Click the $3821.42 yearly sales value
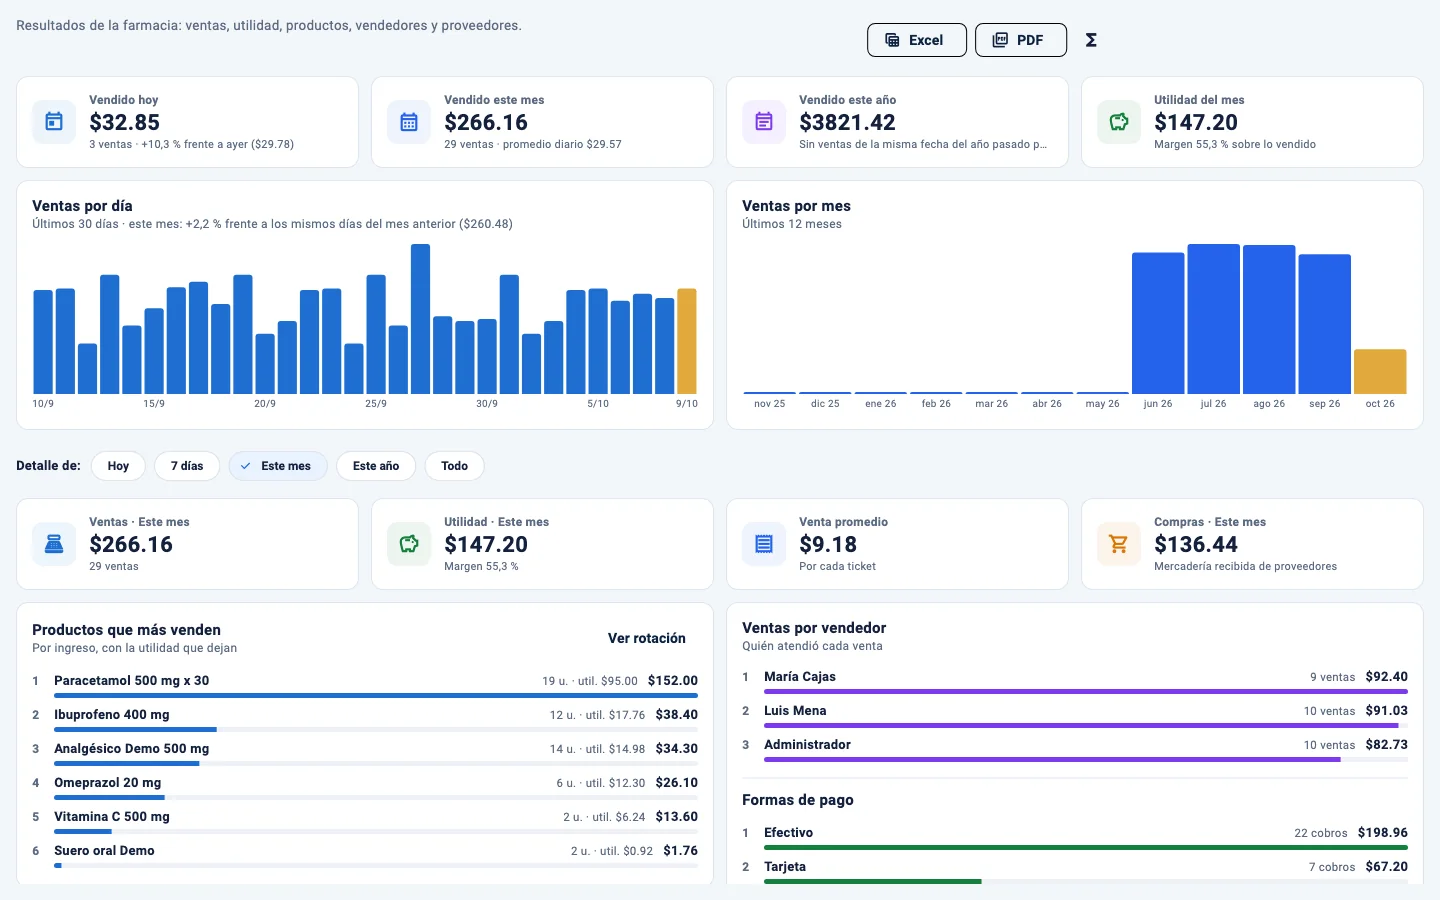Viewport: 1440px width, 900px height. 847,122
